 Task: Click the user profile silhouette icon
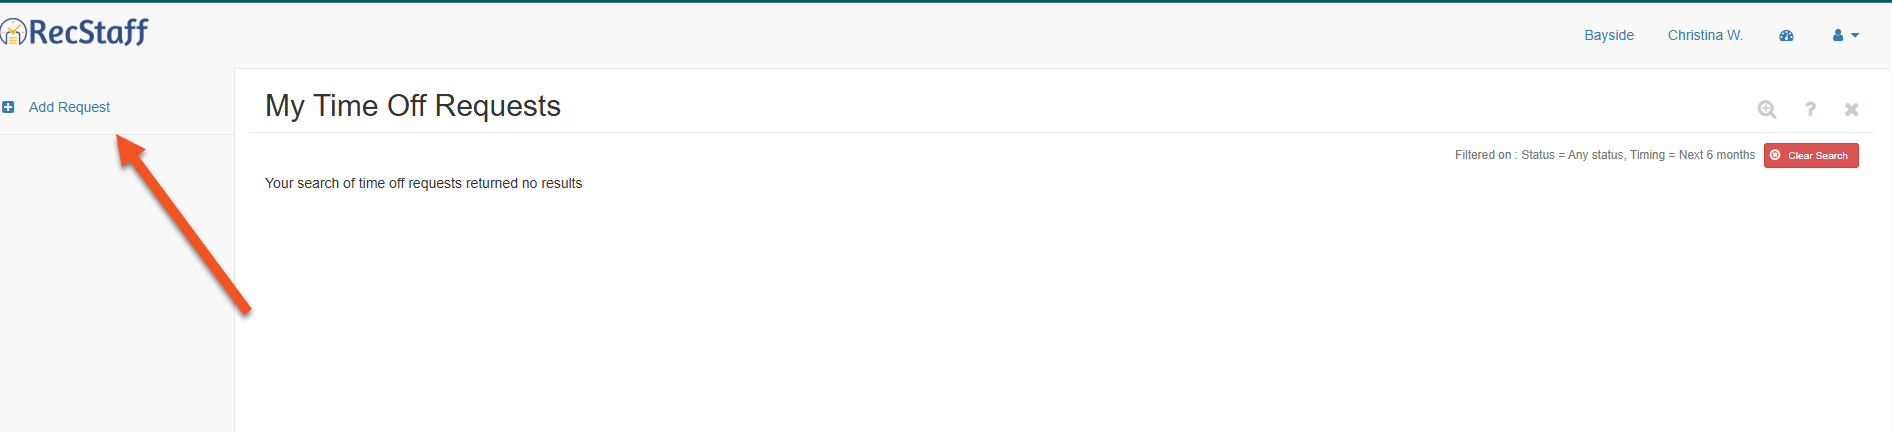1838,35
